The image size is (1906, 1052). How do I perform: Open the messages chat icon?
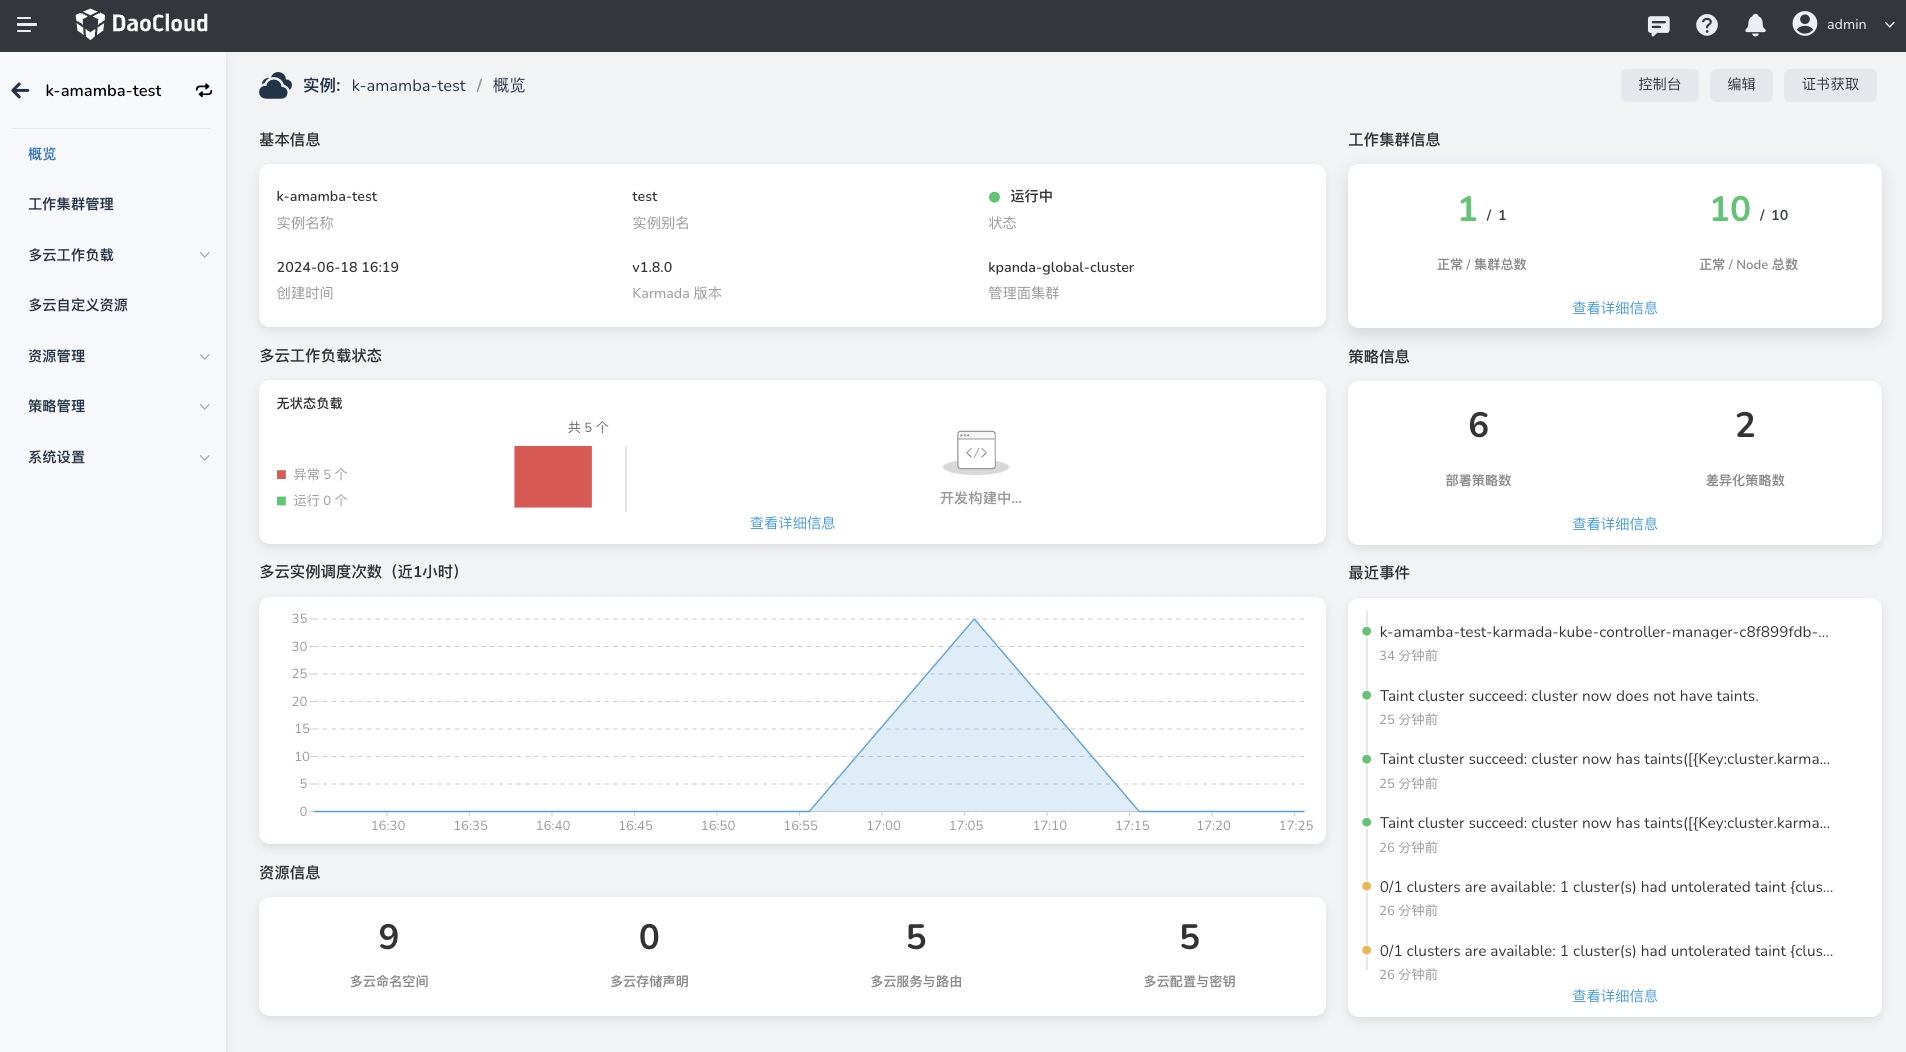click(x=1658, y=25)
